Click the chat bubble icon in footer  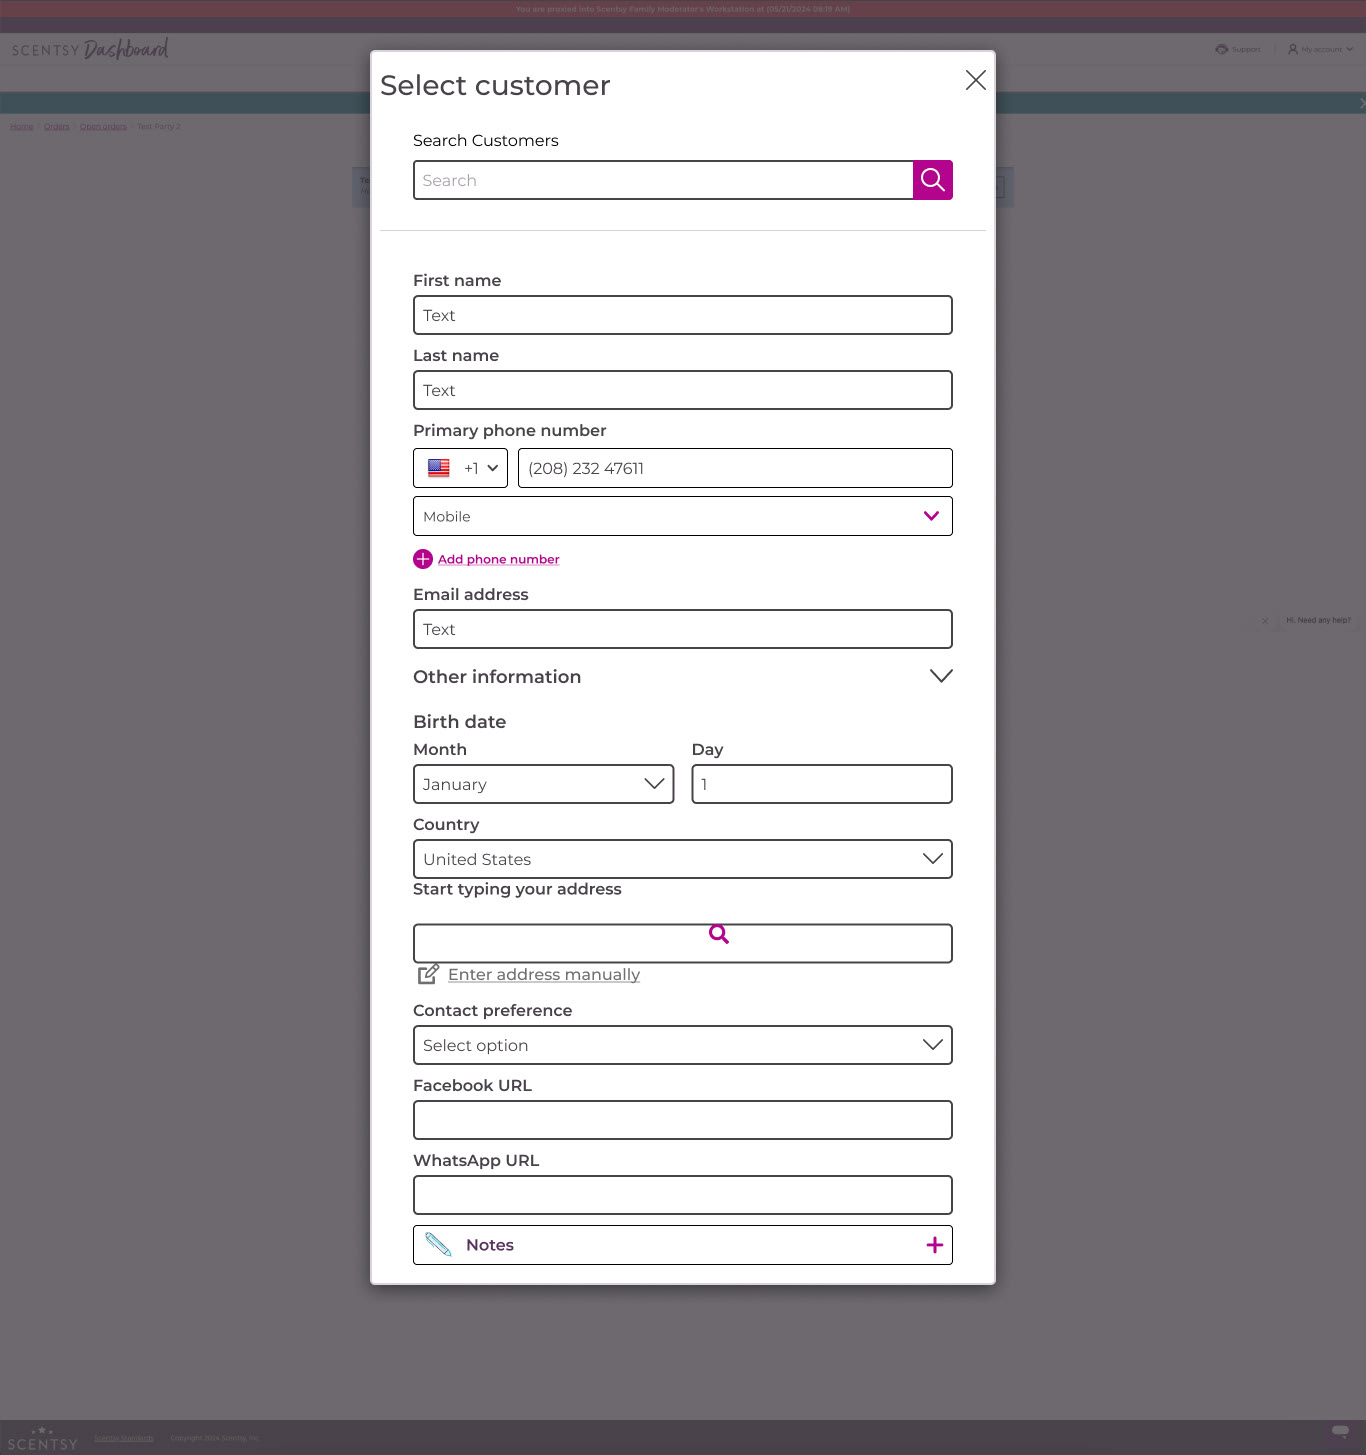[1340, 1431]
